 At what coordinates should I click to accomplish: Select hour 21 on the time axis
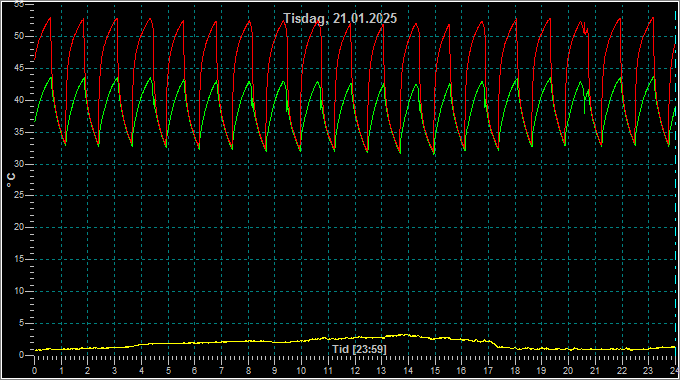click(595, 371)
